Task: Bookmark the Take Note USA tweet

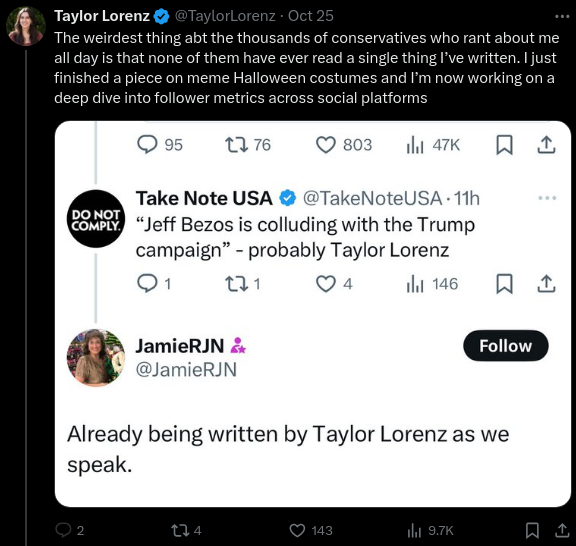Action: [x=504, y=284]
